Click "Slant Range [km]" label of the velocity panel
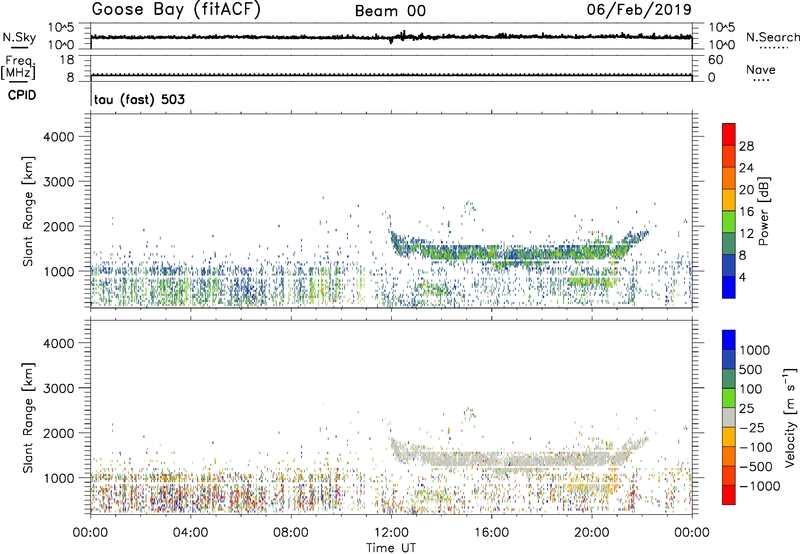Screen dimensions: 800x554 click(28, 418)
